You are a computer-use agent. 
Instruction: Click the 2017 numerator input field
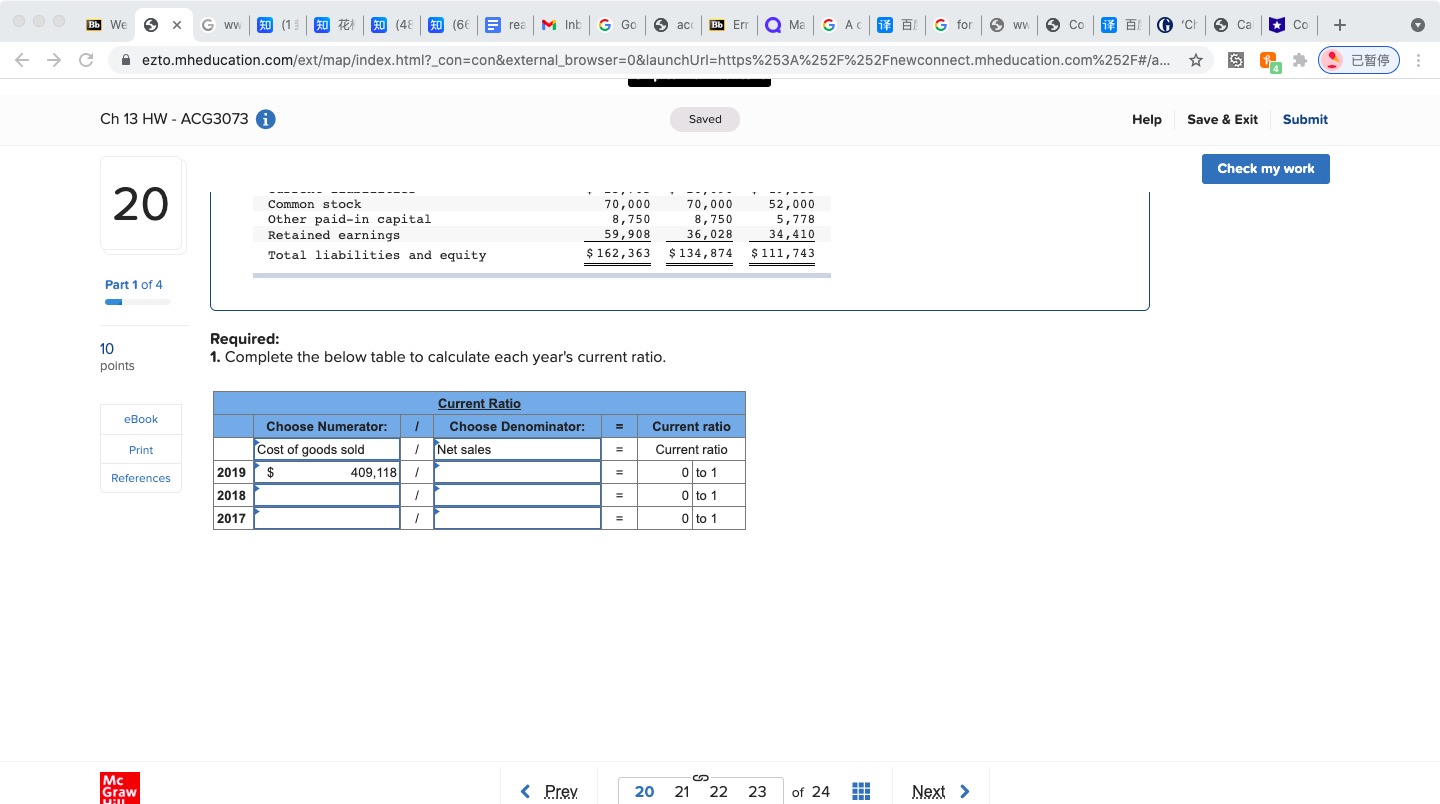[327, 518]
